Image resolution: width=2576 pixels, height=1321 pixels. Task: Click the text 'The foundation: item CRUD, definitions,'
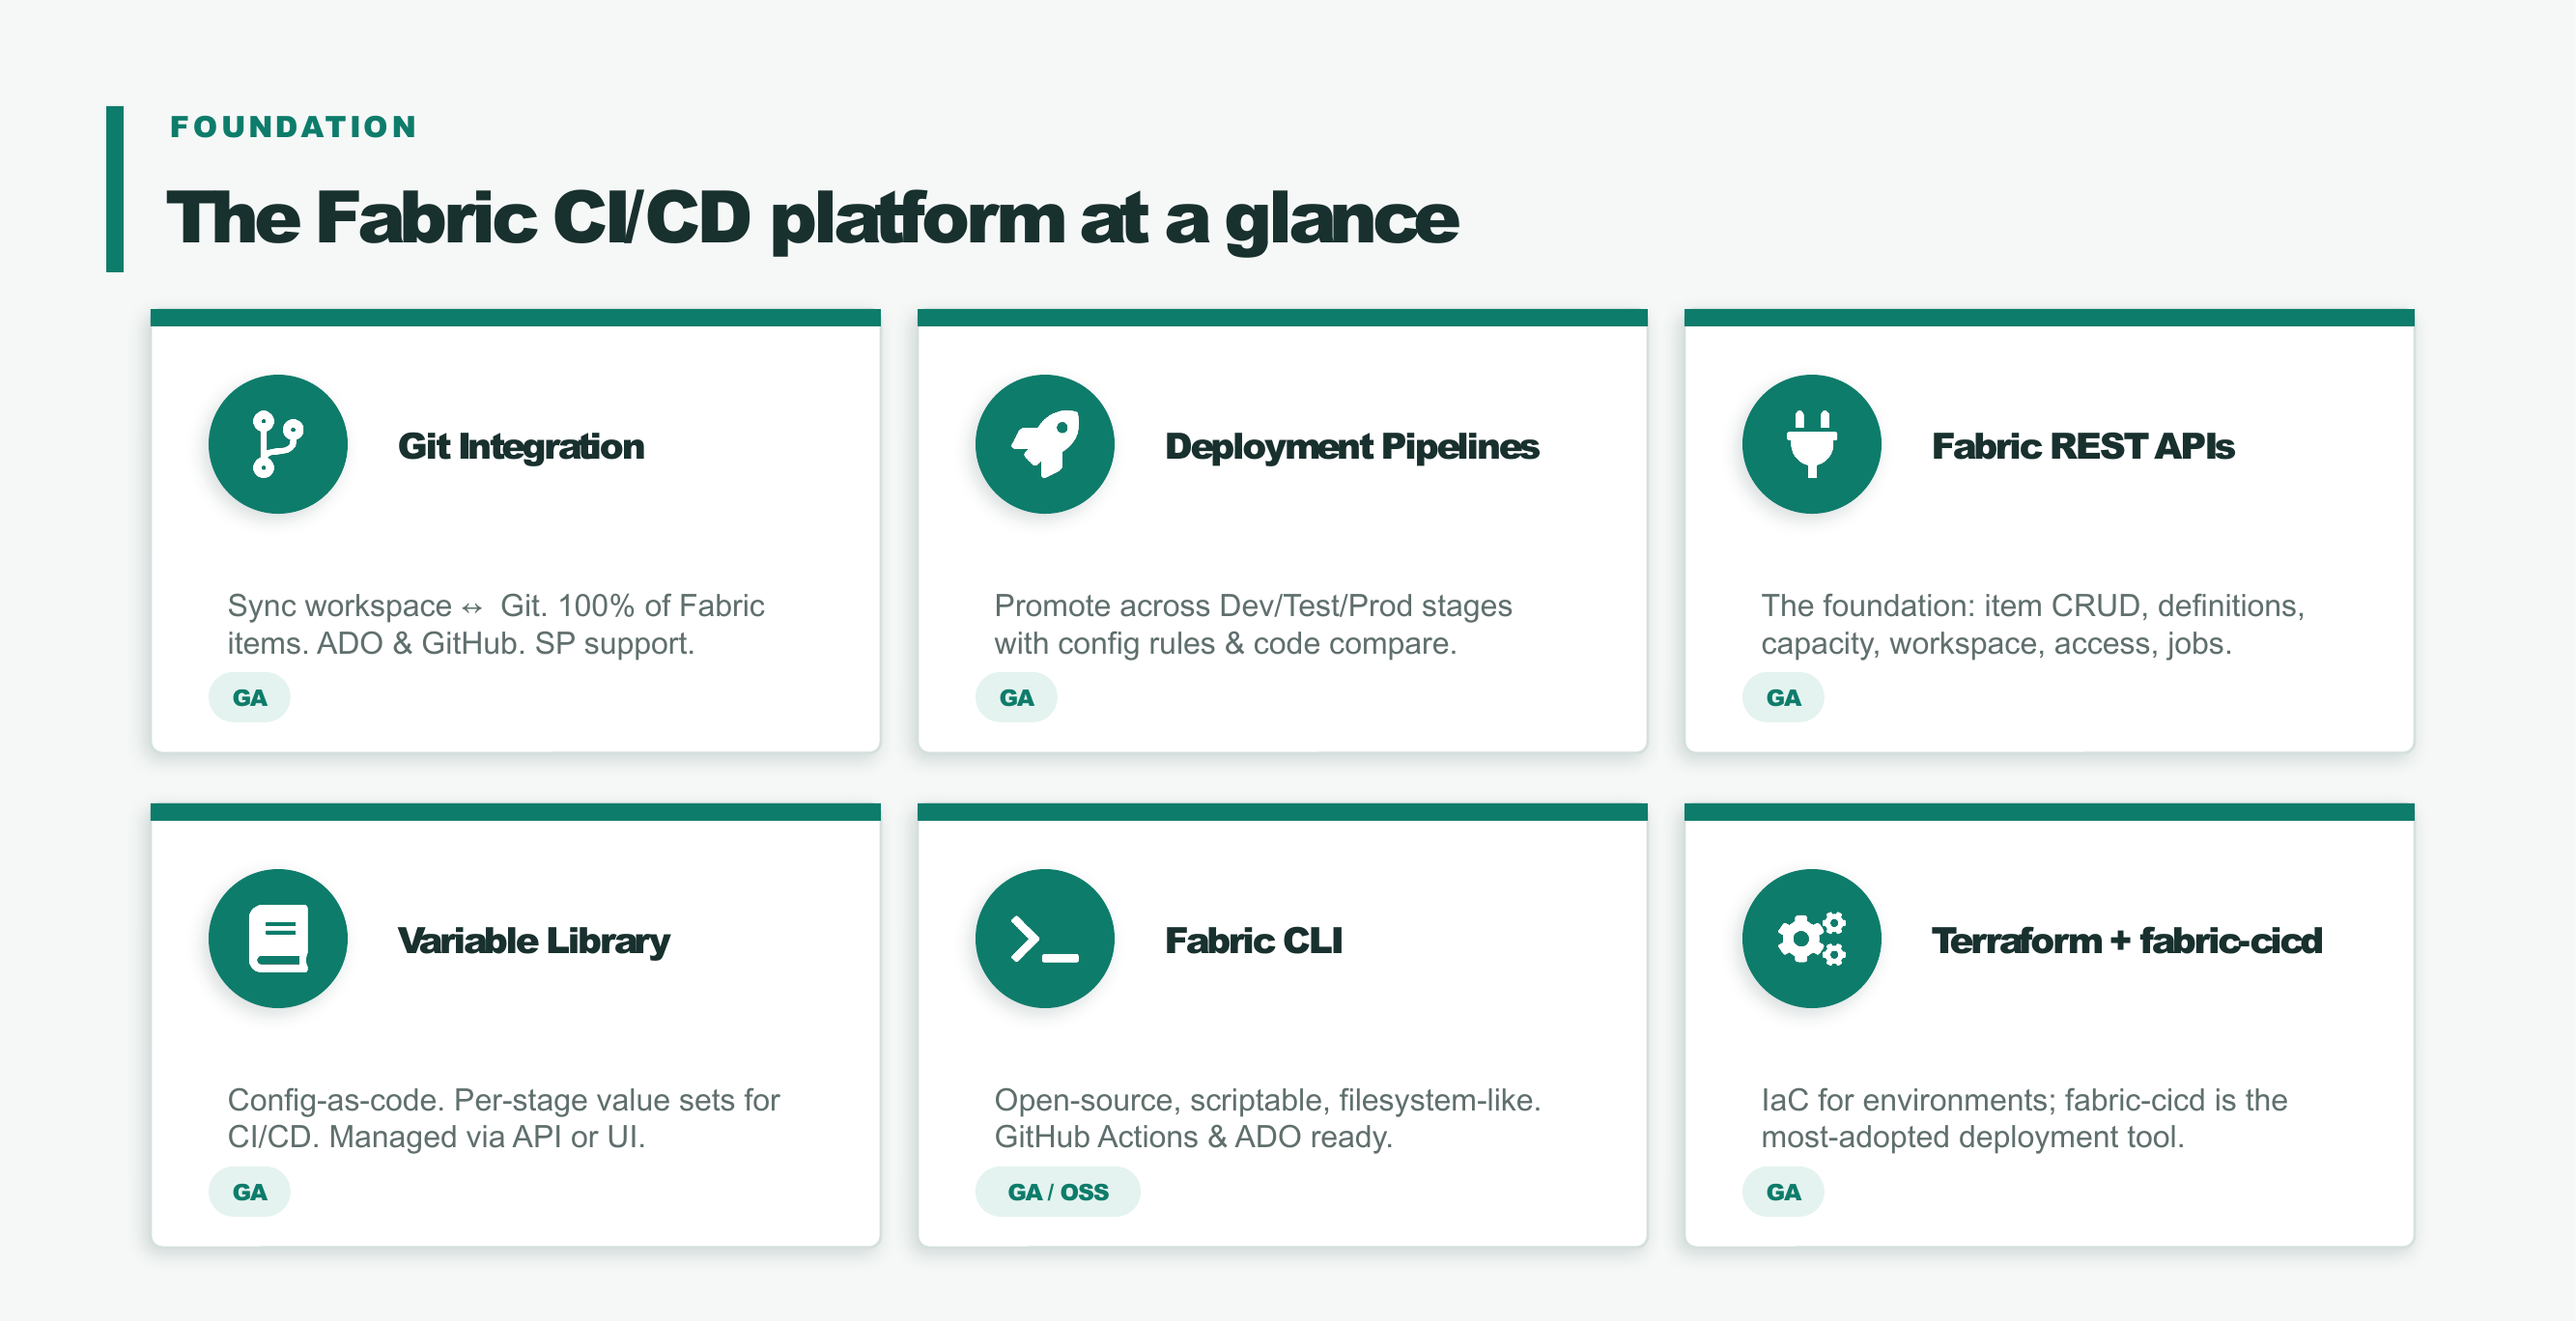click(x=2033, y=606)
